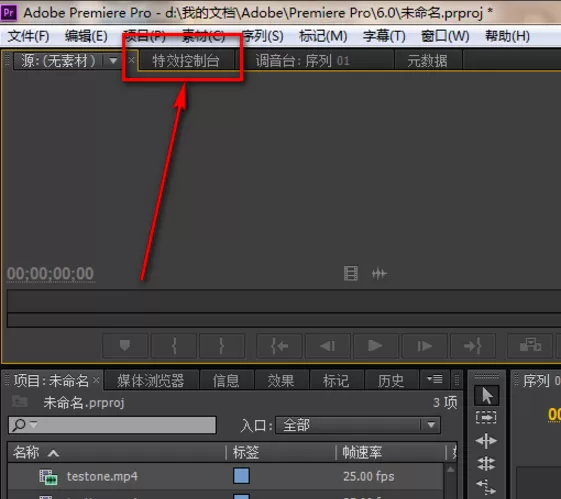561x499 pixels.
Task: Select the 项目: 未命名 panel tab
Action: (51, 381)
